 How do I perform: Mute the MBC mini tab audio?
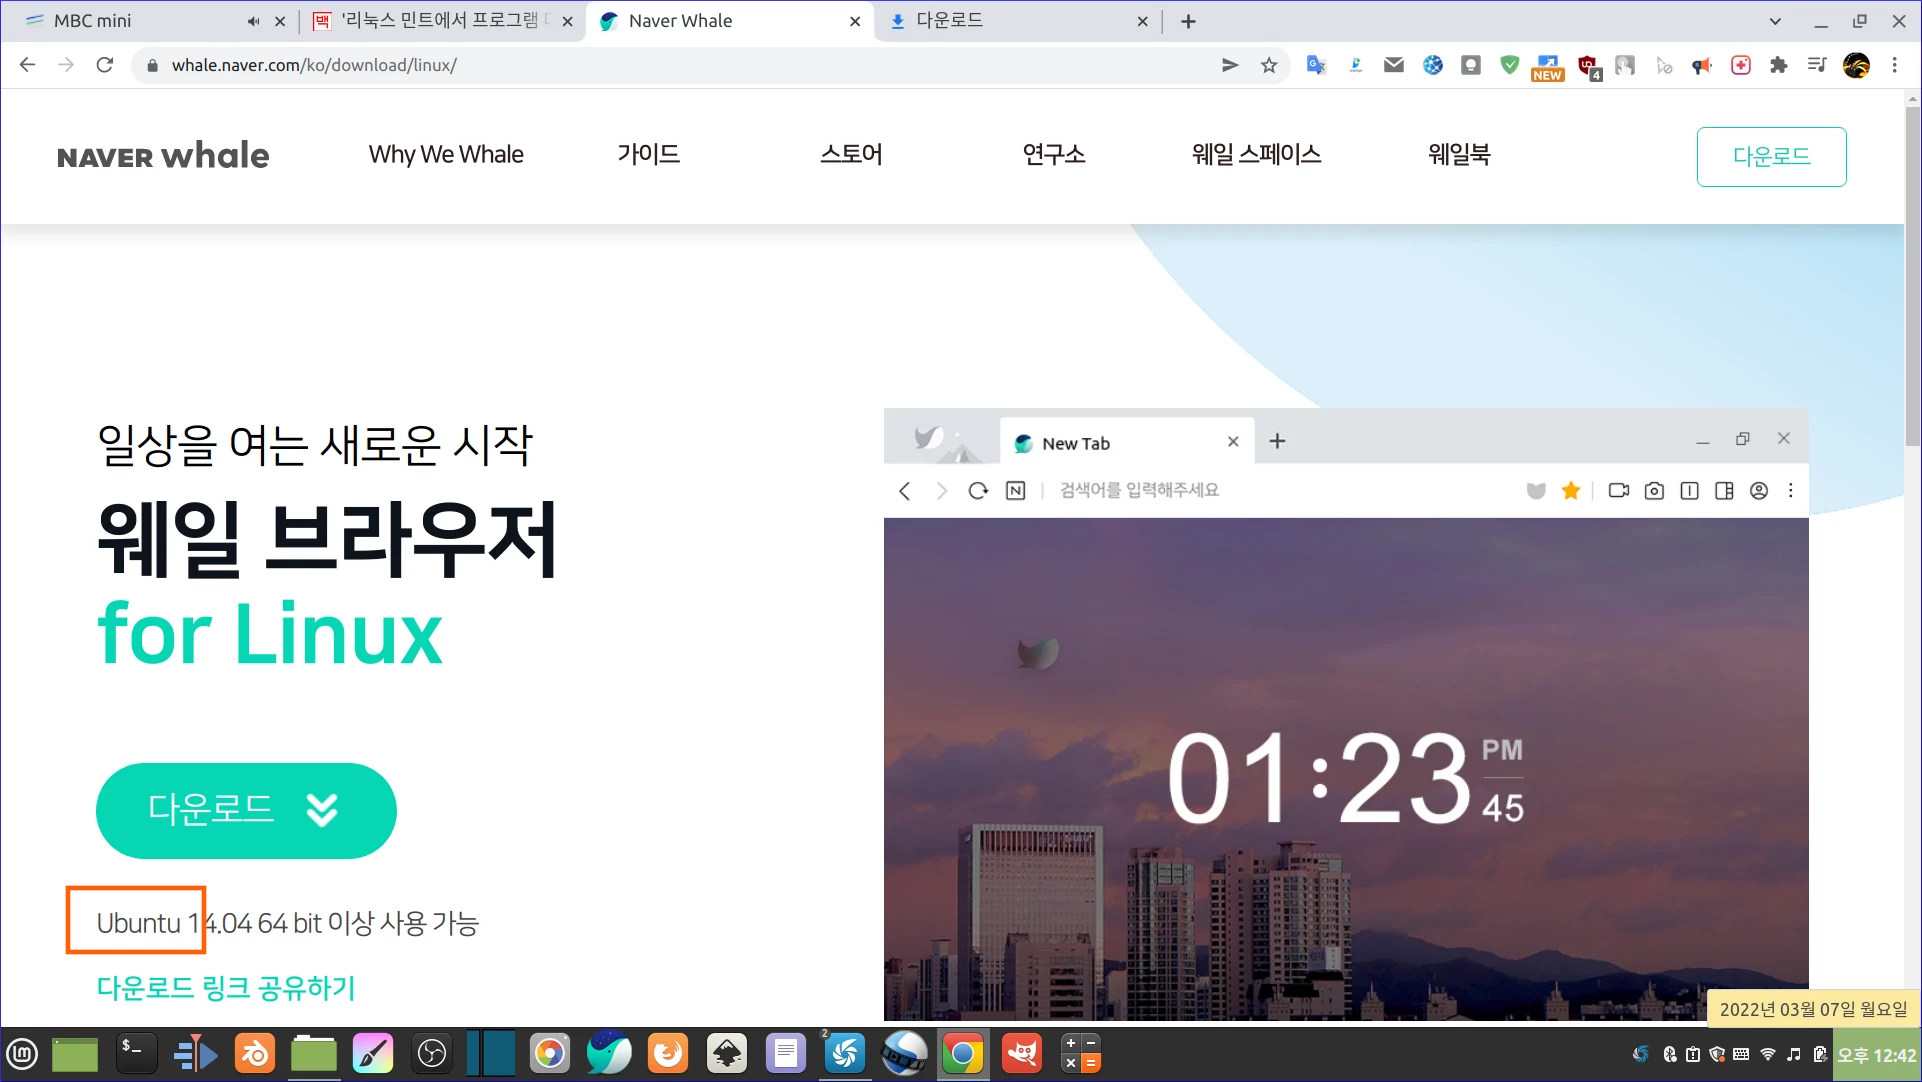click(x=253, y=21)
